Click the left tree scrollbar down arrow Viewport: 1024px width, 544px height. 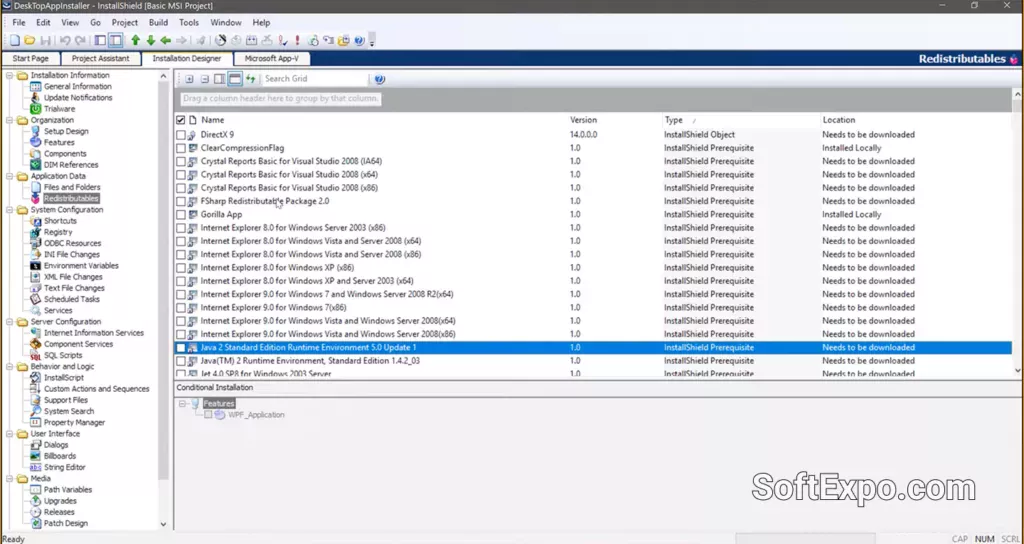point(163,524)
